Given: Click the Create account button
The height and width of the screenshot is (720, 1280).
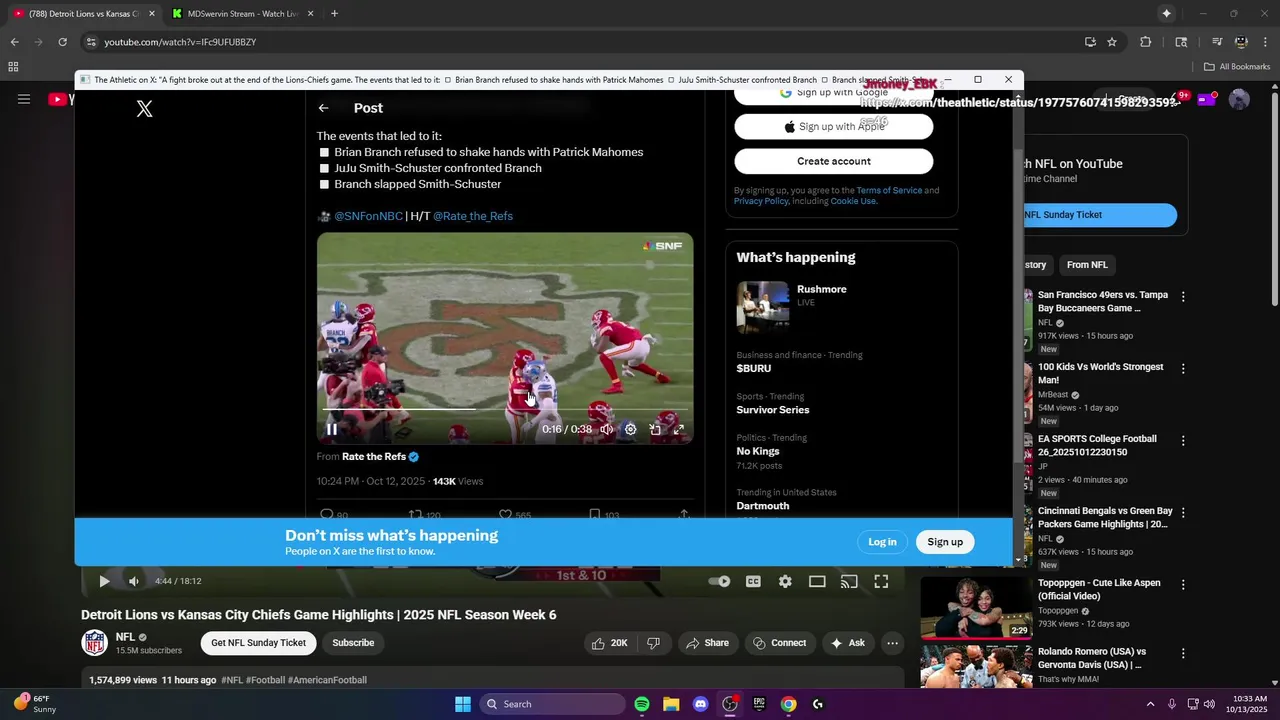Looking at the screenshot, I should point(834,161).
